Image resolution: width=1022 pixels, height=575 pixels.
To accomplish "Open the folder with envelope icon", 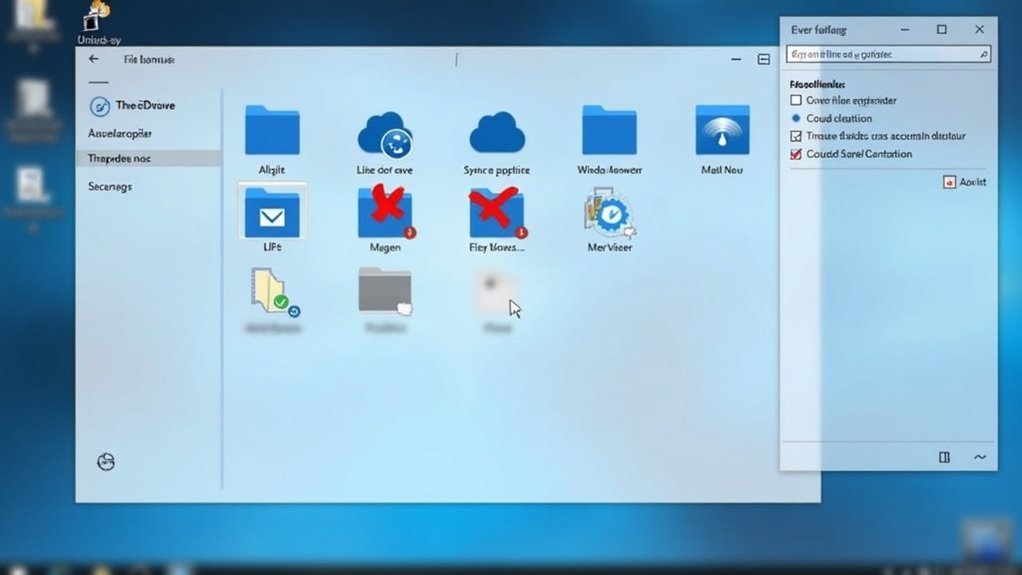I will point(272,211).
